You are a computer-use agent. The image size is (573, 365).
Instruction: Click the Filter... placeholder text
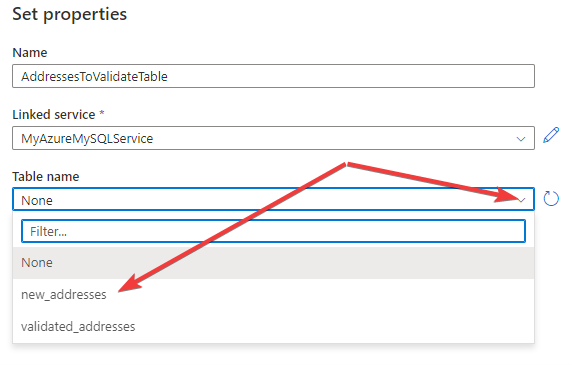48,231
